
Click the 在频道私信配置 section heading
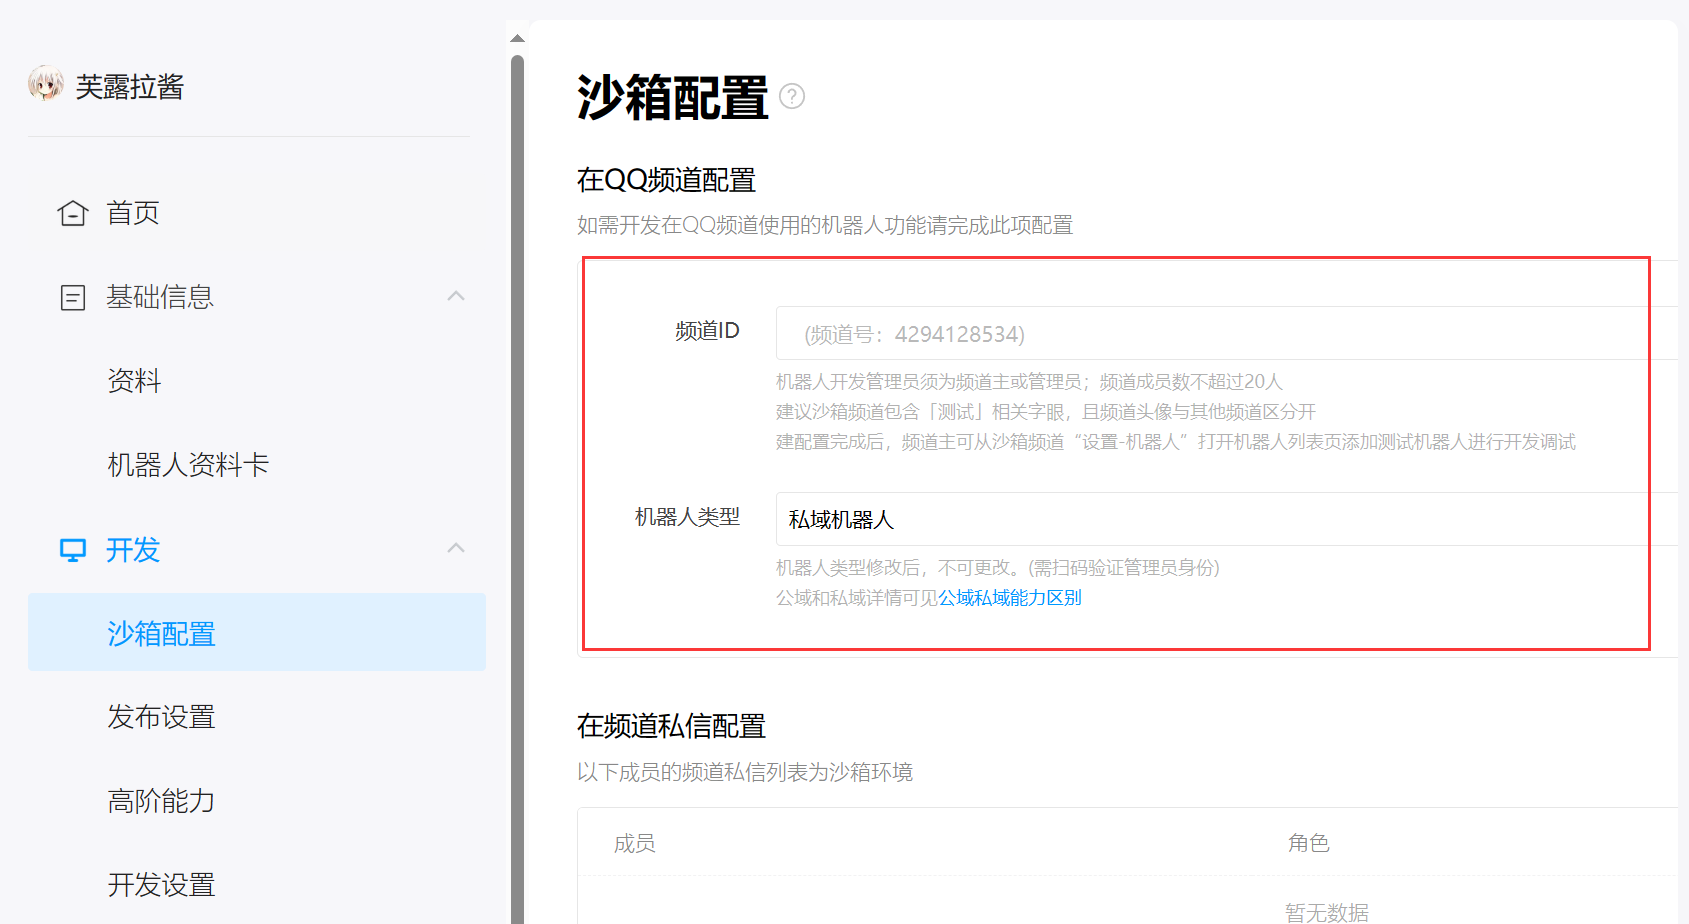tap(671, 726)
